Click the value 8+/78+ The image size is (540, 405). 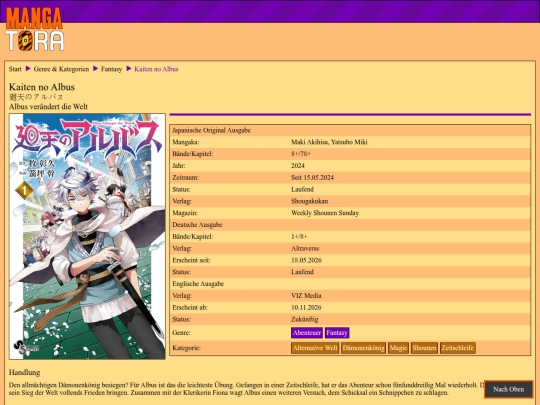301,154
